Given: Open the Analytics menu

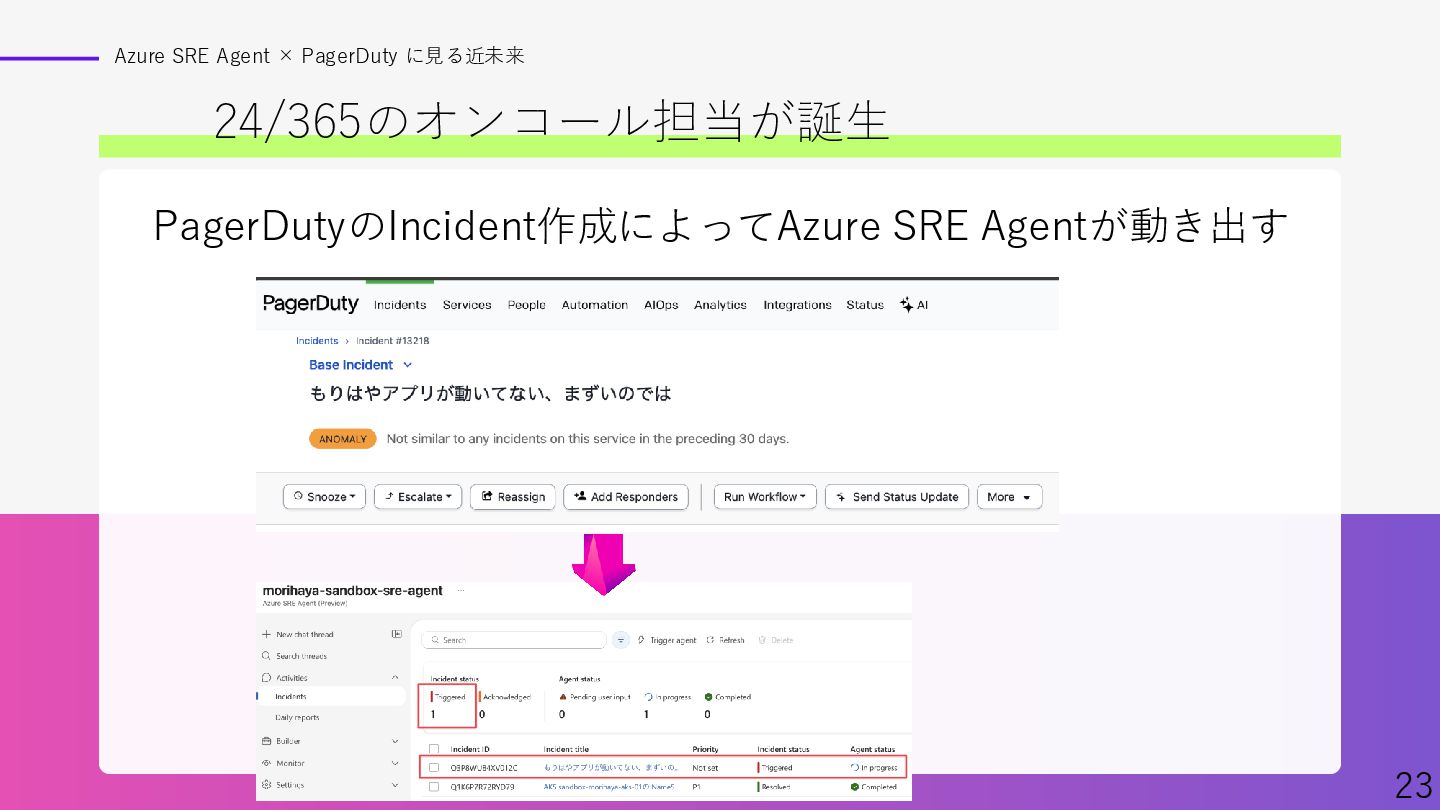Looking at the screenshot, I should (x=720, y=305).
